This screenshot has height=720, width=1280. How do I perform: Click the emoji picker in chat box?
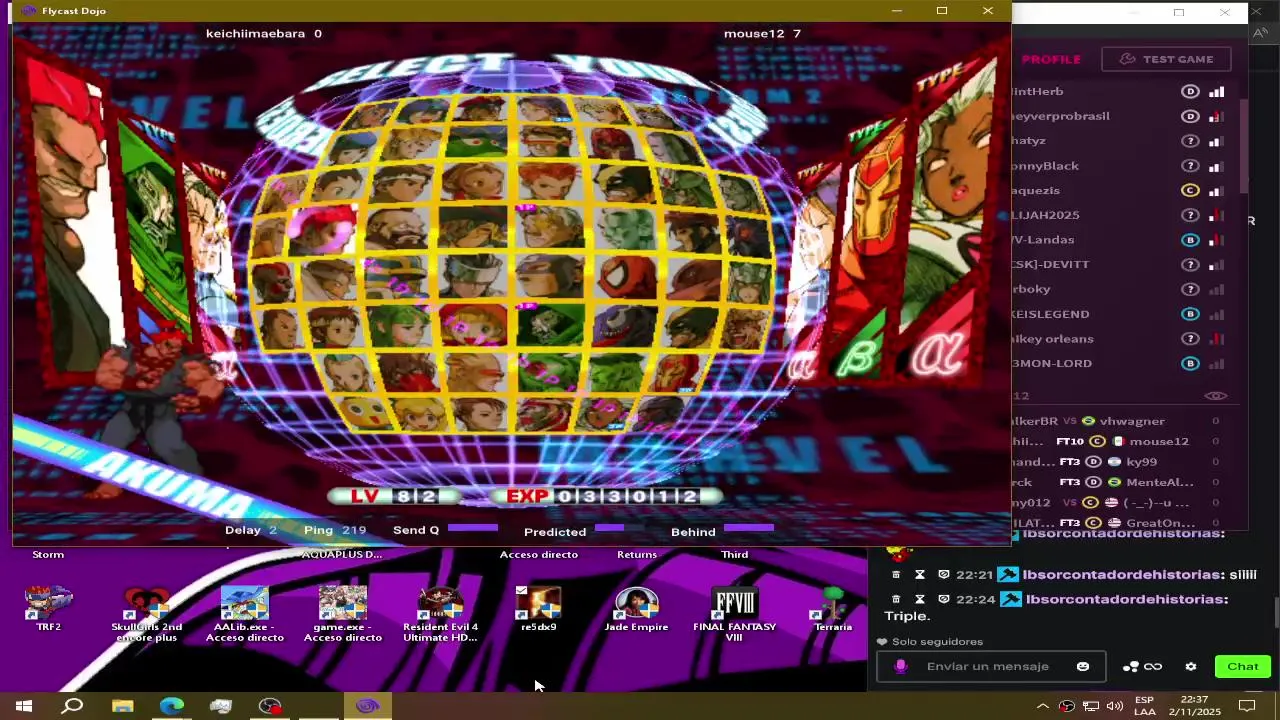pyautogui.click(x=1082, y=667)
